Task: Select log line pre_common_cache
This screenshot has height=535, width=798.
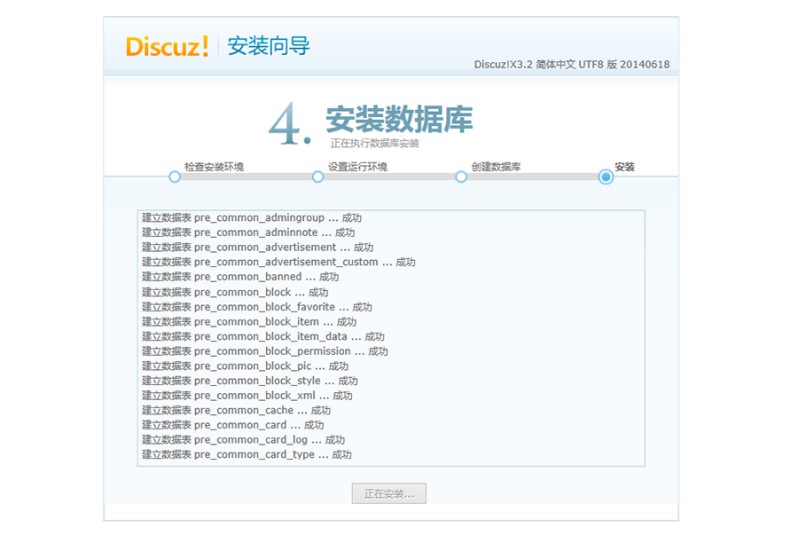Action: 236,410
